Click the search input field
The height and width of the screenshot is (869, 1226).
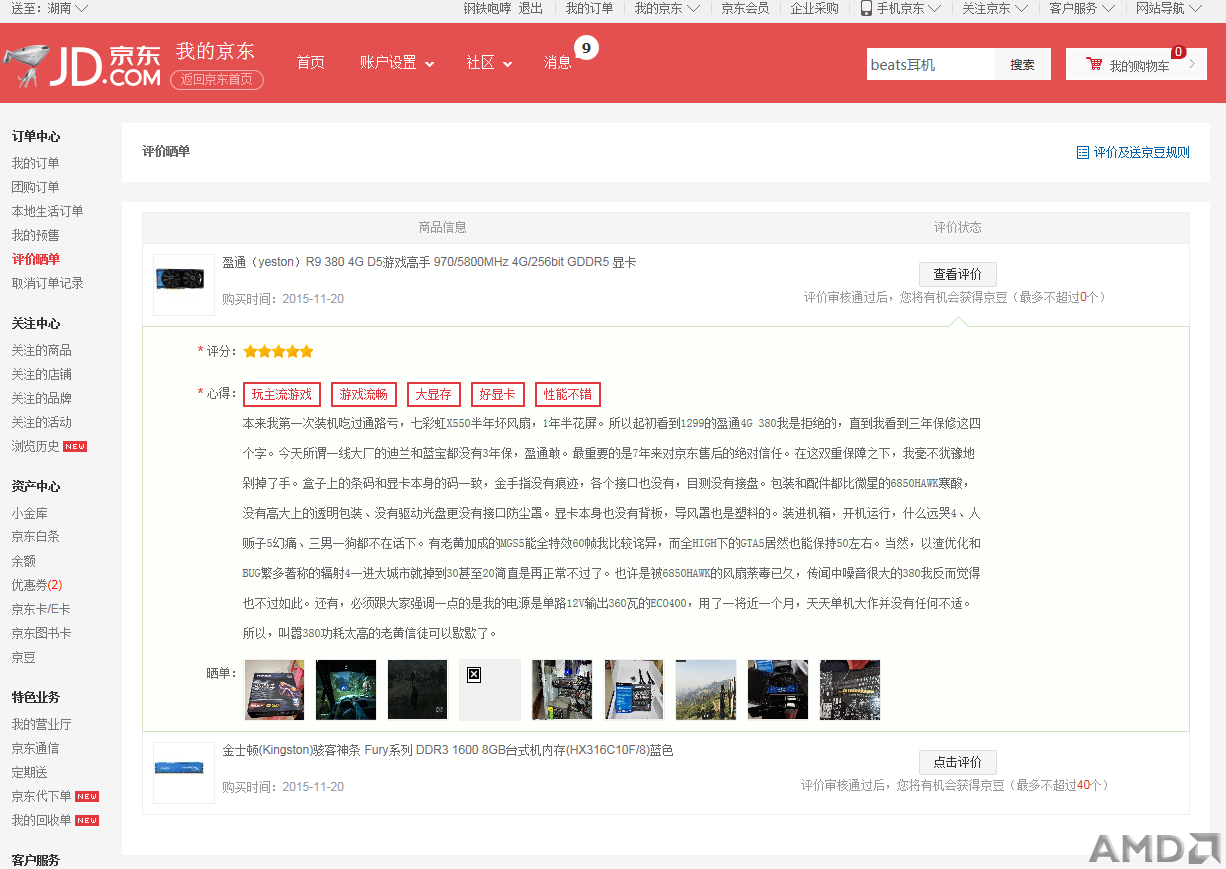click(931, 64)
